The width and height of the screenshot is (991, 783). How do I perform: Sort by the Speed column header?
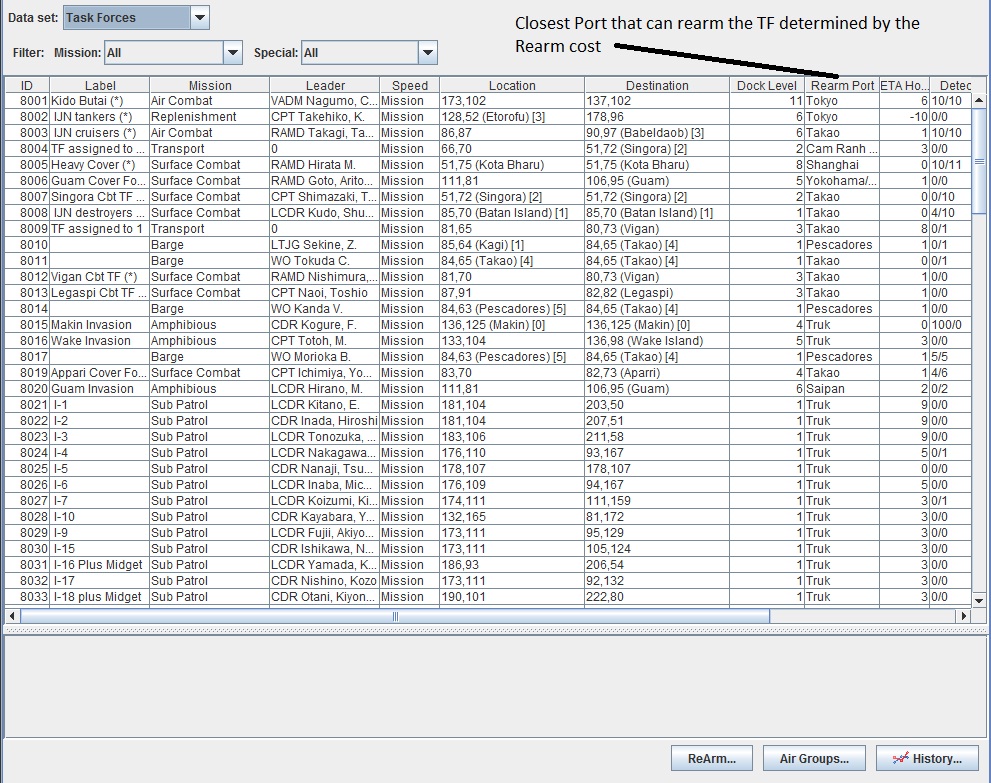410,85
